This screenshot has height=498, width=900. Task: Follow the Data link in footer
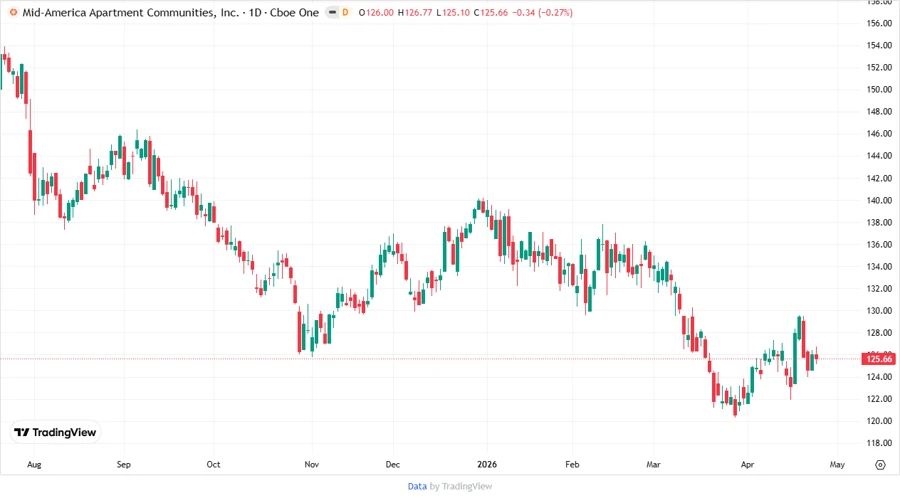(417, 487)
